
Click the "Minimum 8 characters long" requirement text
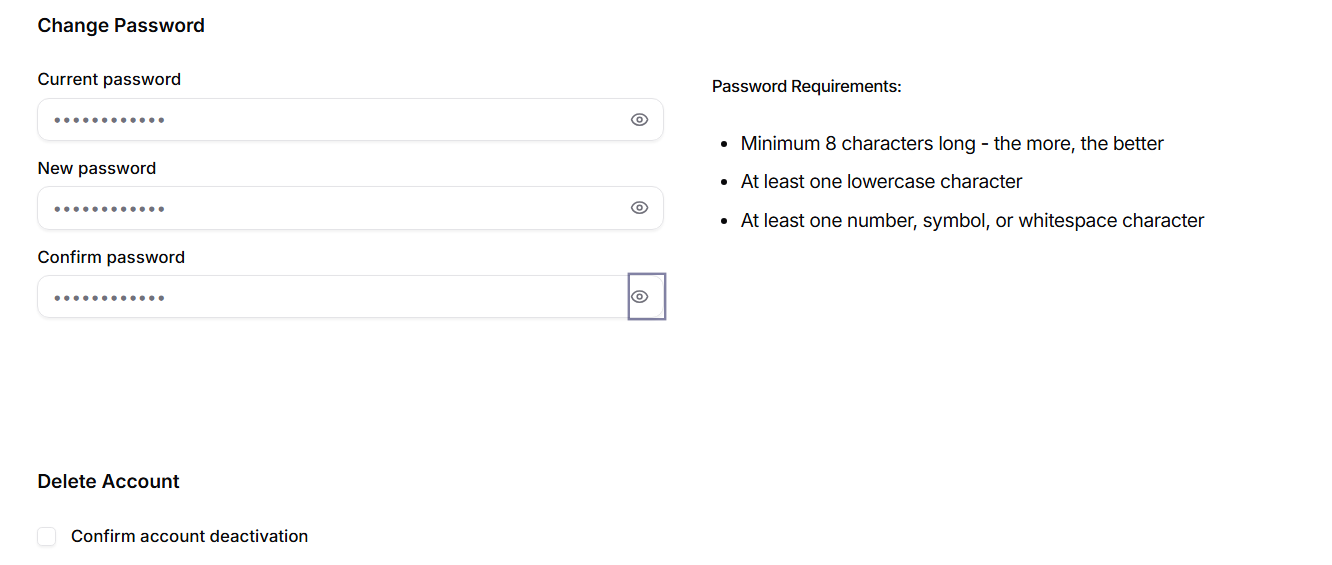pos(952,144)
